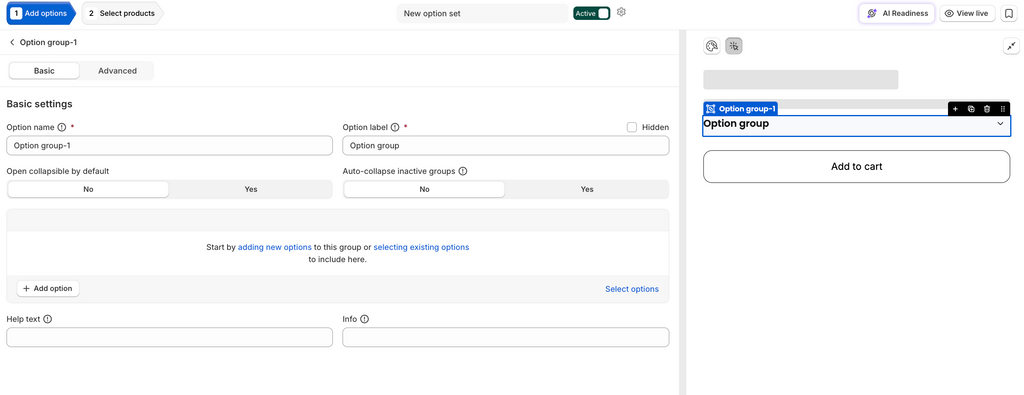Viewport: 1024px width, 395px height.
Task: Go back using Option group-1 chevron
Action: coord(12,42)
